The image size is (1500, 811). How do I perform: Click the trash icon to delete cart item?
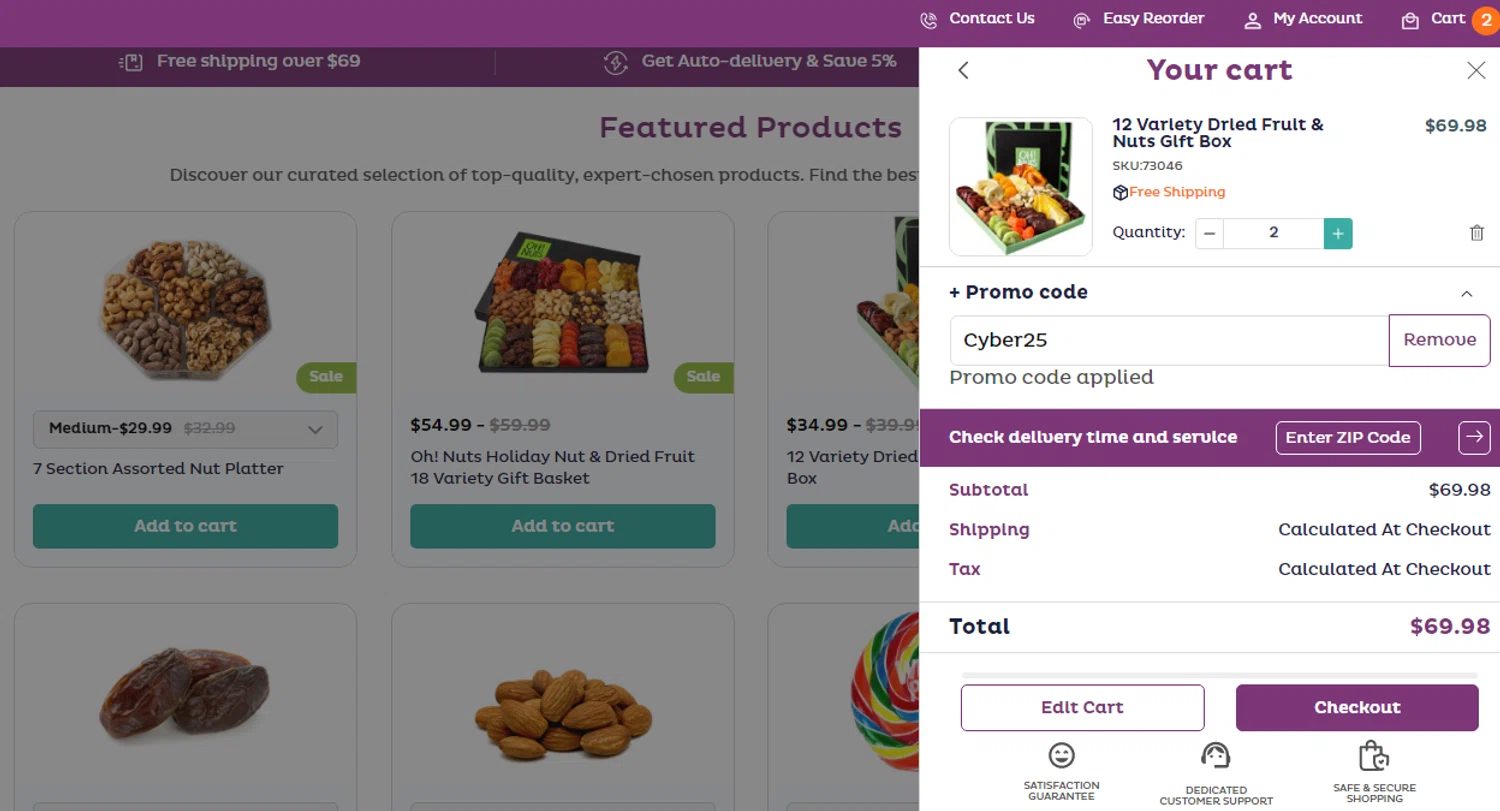(1476, 233)
